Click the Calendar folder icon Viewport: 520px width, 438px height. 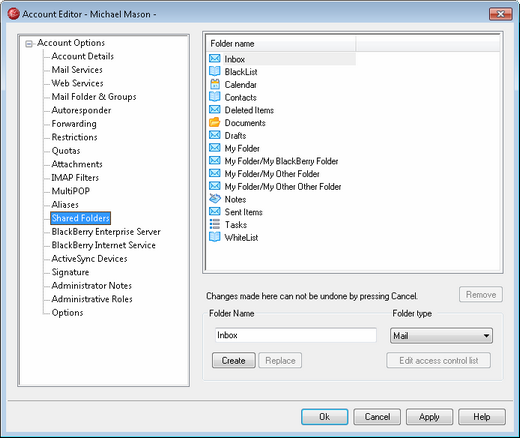coord(215,84)
